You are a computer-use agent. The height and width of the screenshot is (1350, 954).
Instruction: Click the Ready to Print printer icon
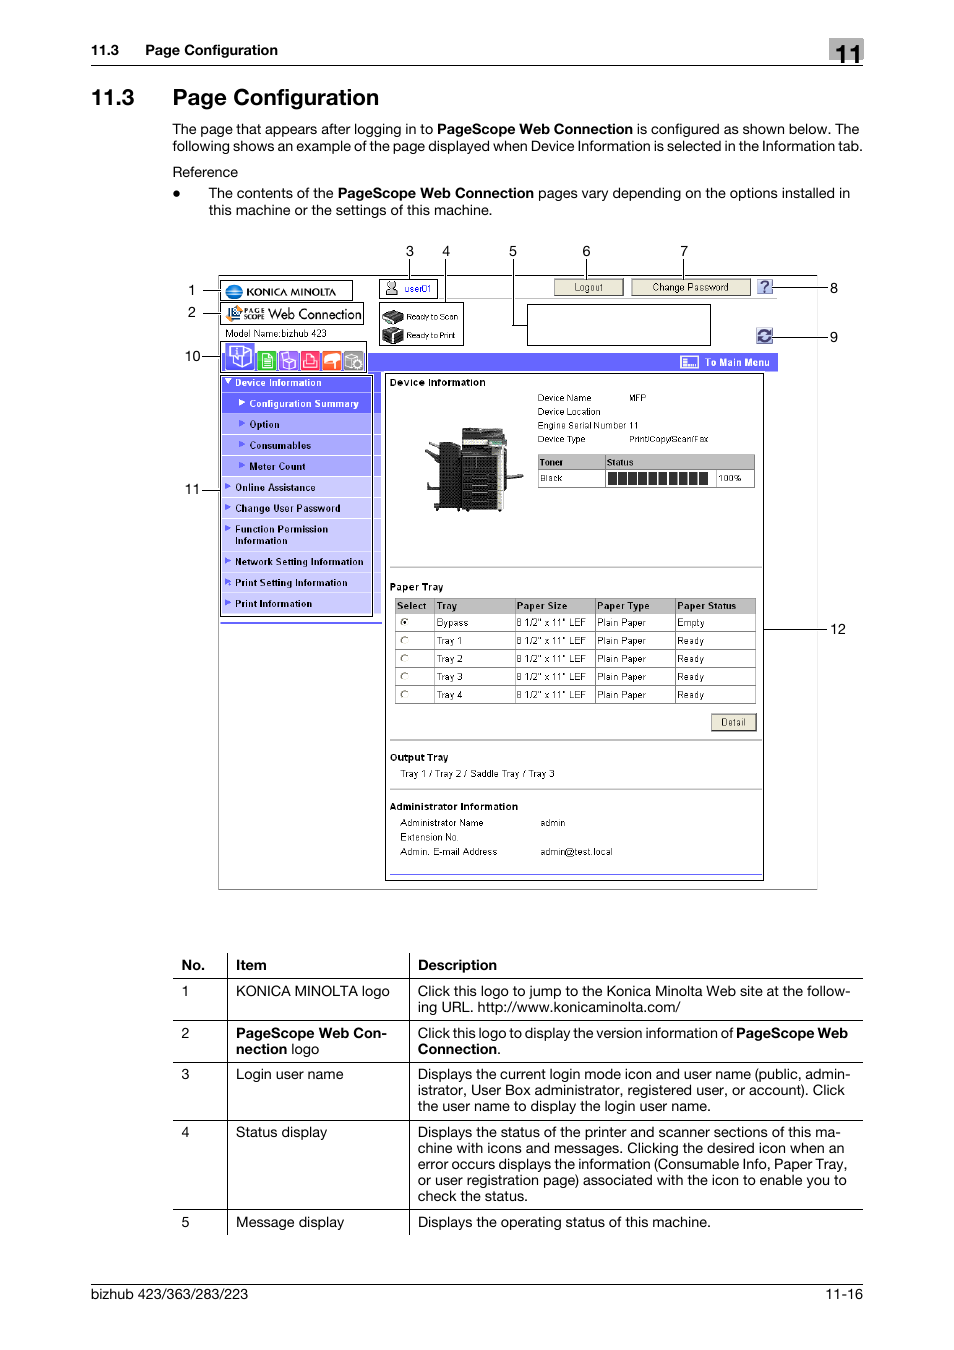pyautogui.click(x=393, y=336)
